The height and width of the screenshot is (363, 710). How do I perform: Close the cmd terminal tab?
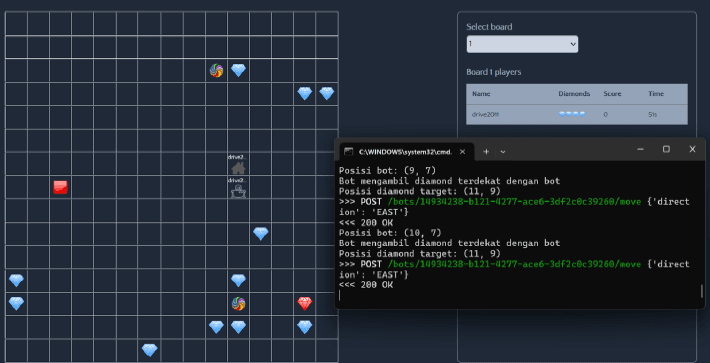click(462, 152)
